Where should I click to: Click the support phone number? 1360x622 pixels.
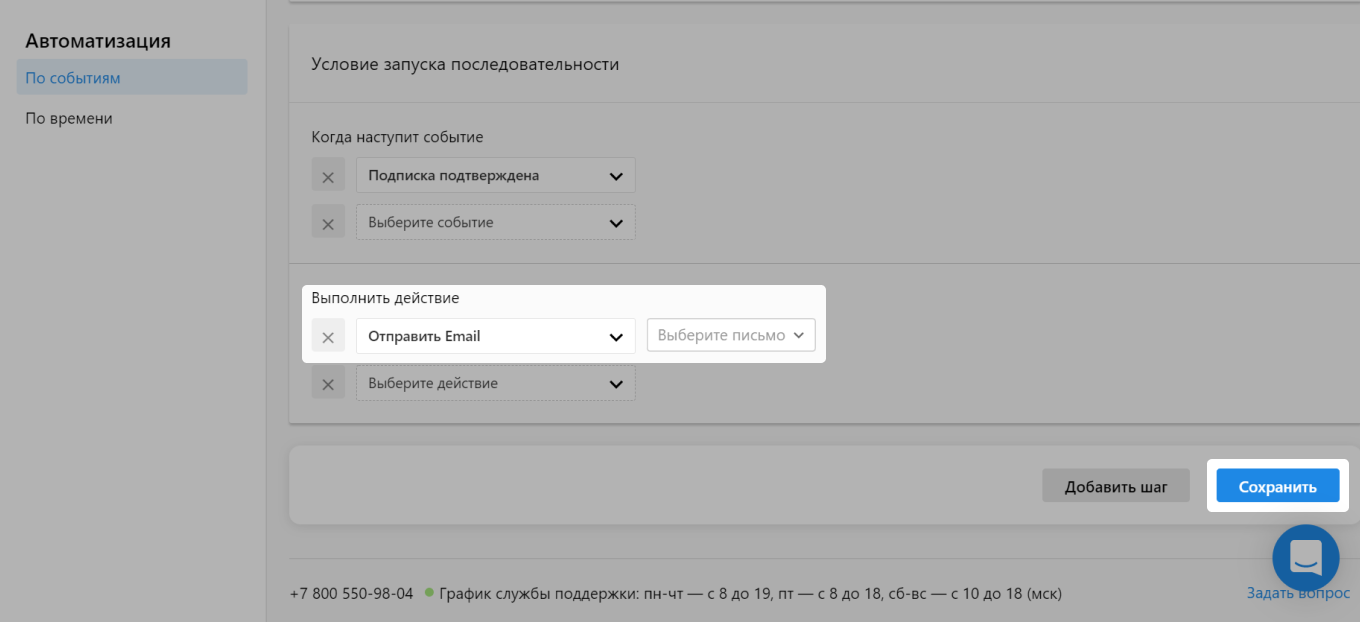coord(354,593)
